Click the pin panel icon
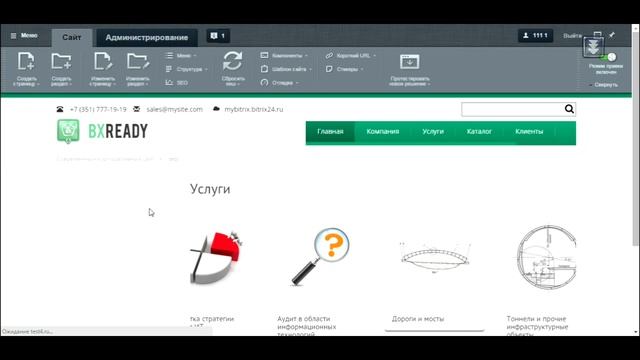 point(612,35)
